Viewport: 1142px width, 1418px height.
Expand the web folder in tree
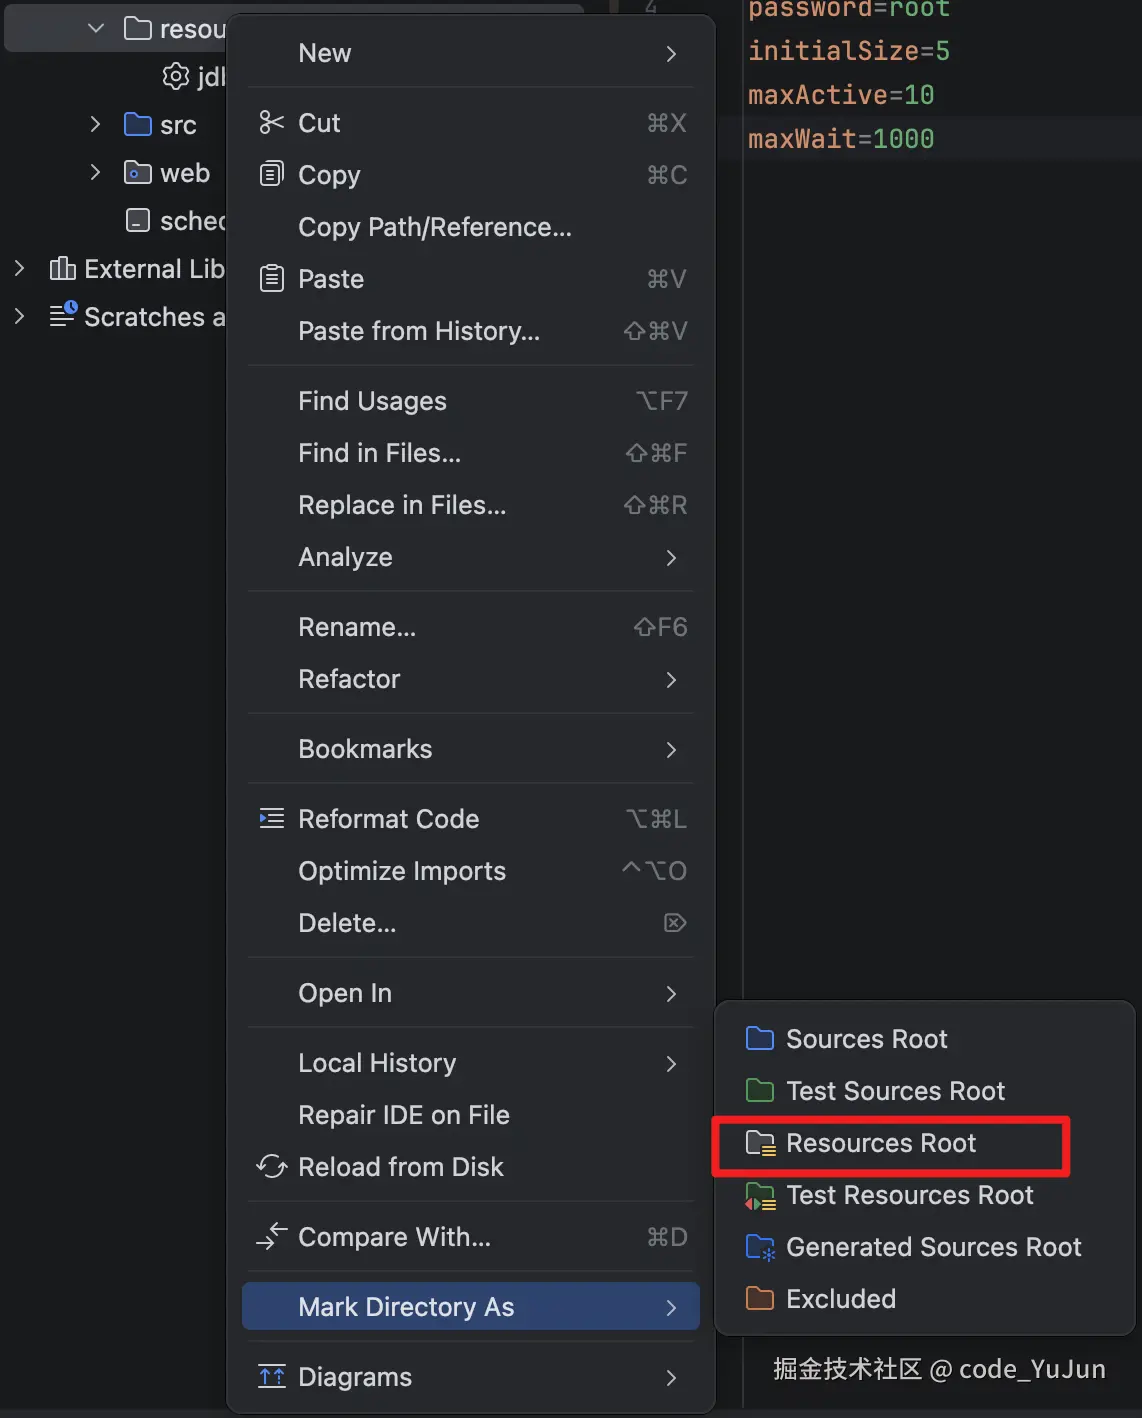click(95, 172)
